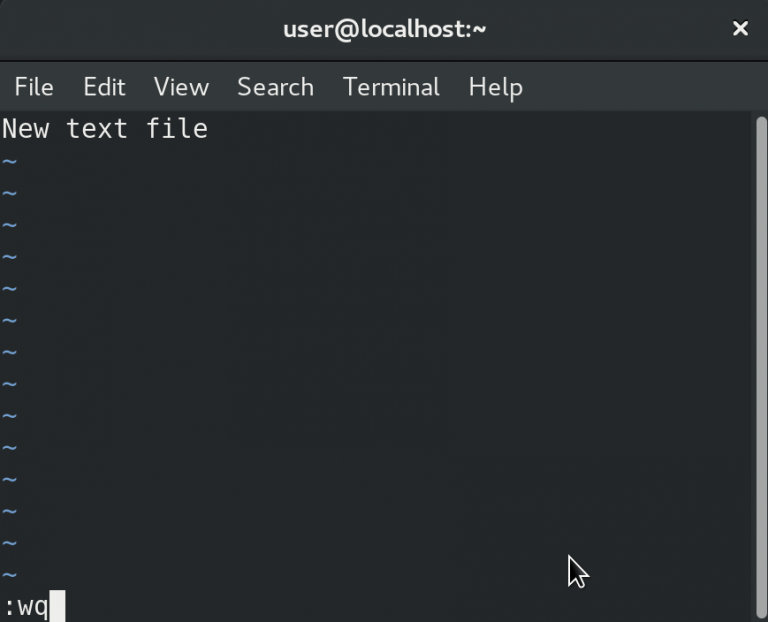Open the Terminal menu

pyautogui.click(x=391, y=87)
